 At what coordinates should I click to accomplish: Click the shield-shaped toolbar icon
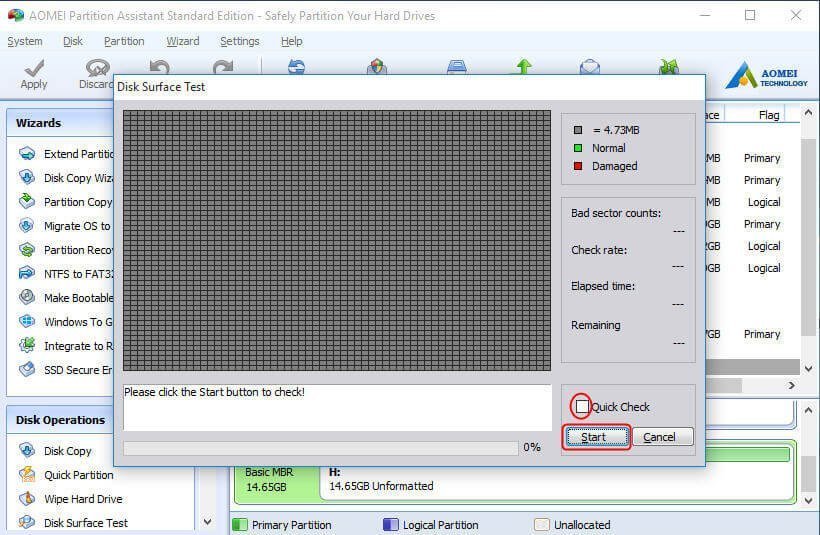[x=377, y=66]
